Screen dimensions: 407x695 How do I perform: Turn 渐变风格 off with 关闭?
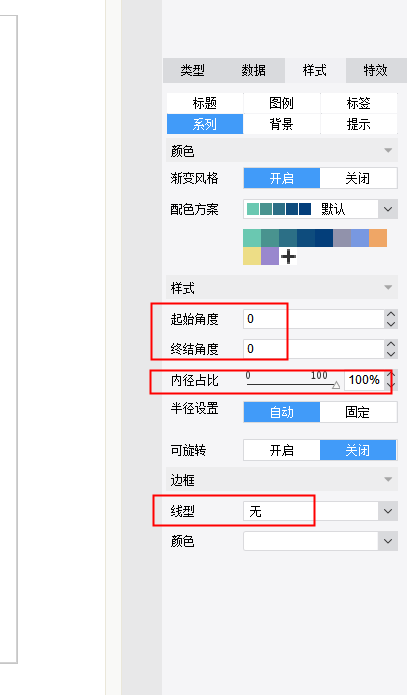click(x=358, y=178)
